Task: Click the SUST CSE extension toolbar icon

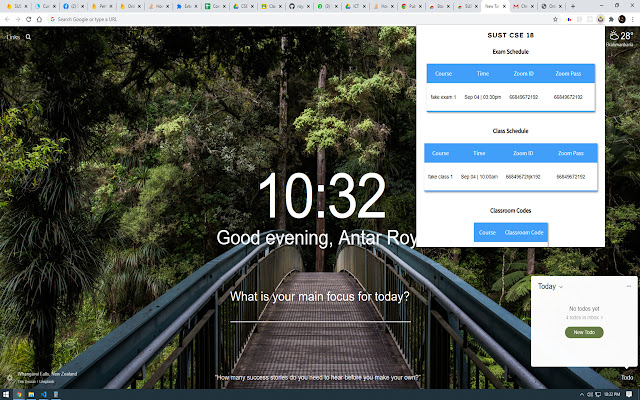Action: coord(600,19)
